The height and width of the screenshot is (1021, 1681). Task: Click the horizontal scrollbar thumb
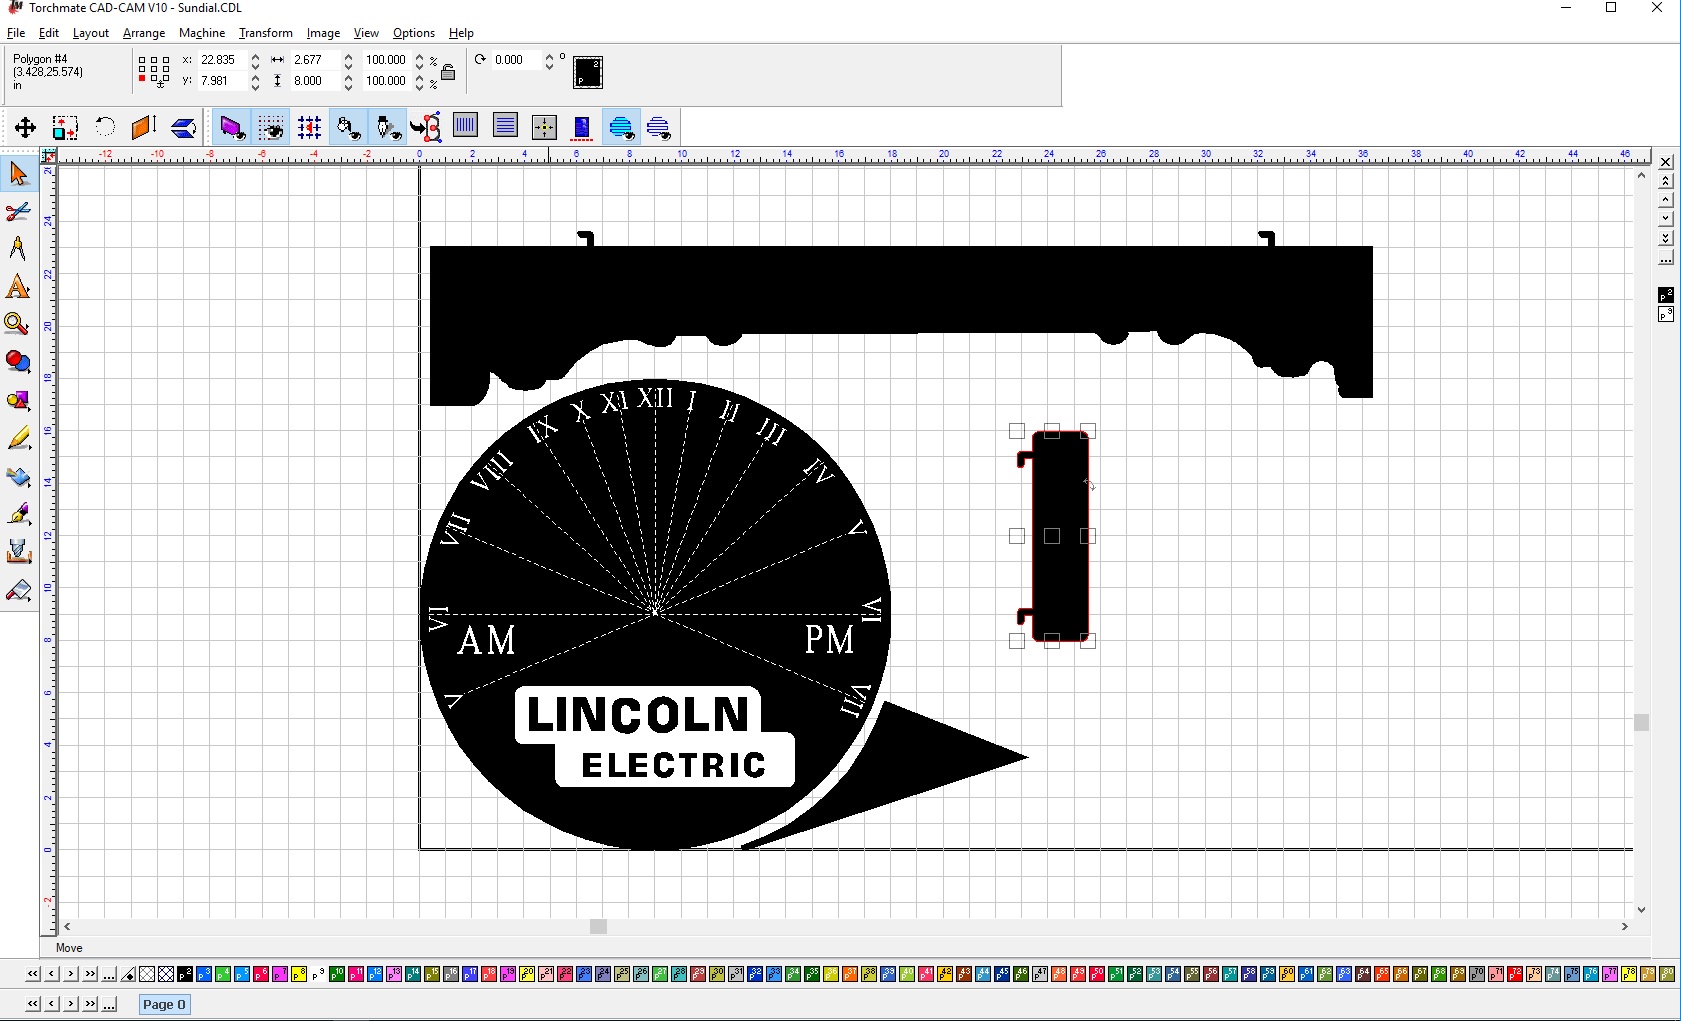(598, 927)
